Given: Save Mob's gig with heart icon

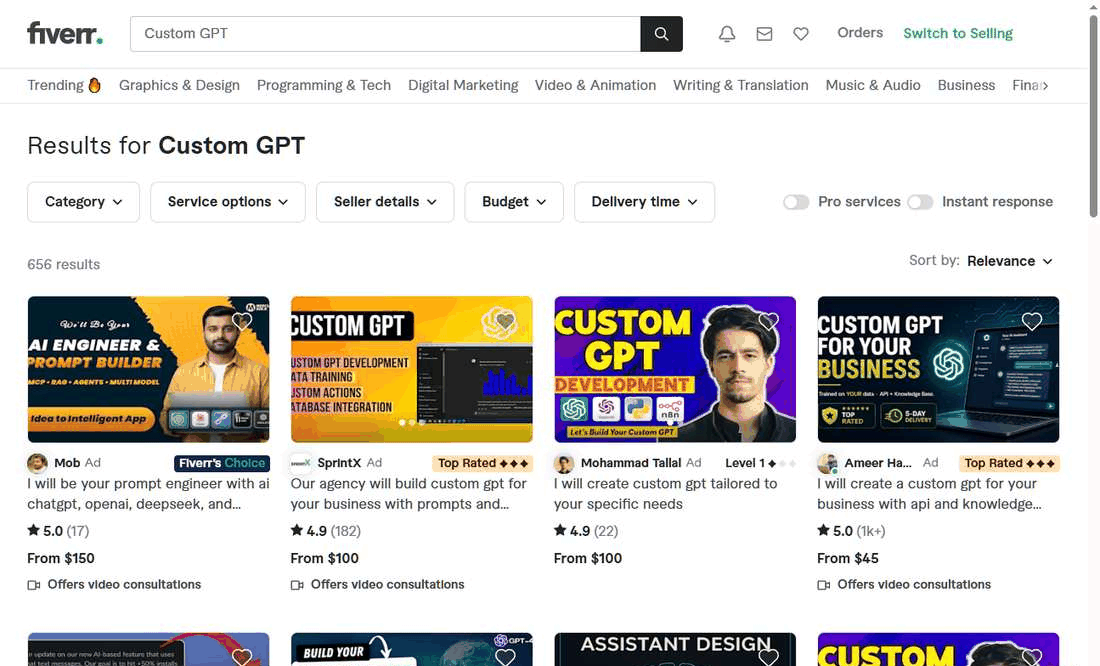Looking at the screenshot, I should (242, 321).
